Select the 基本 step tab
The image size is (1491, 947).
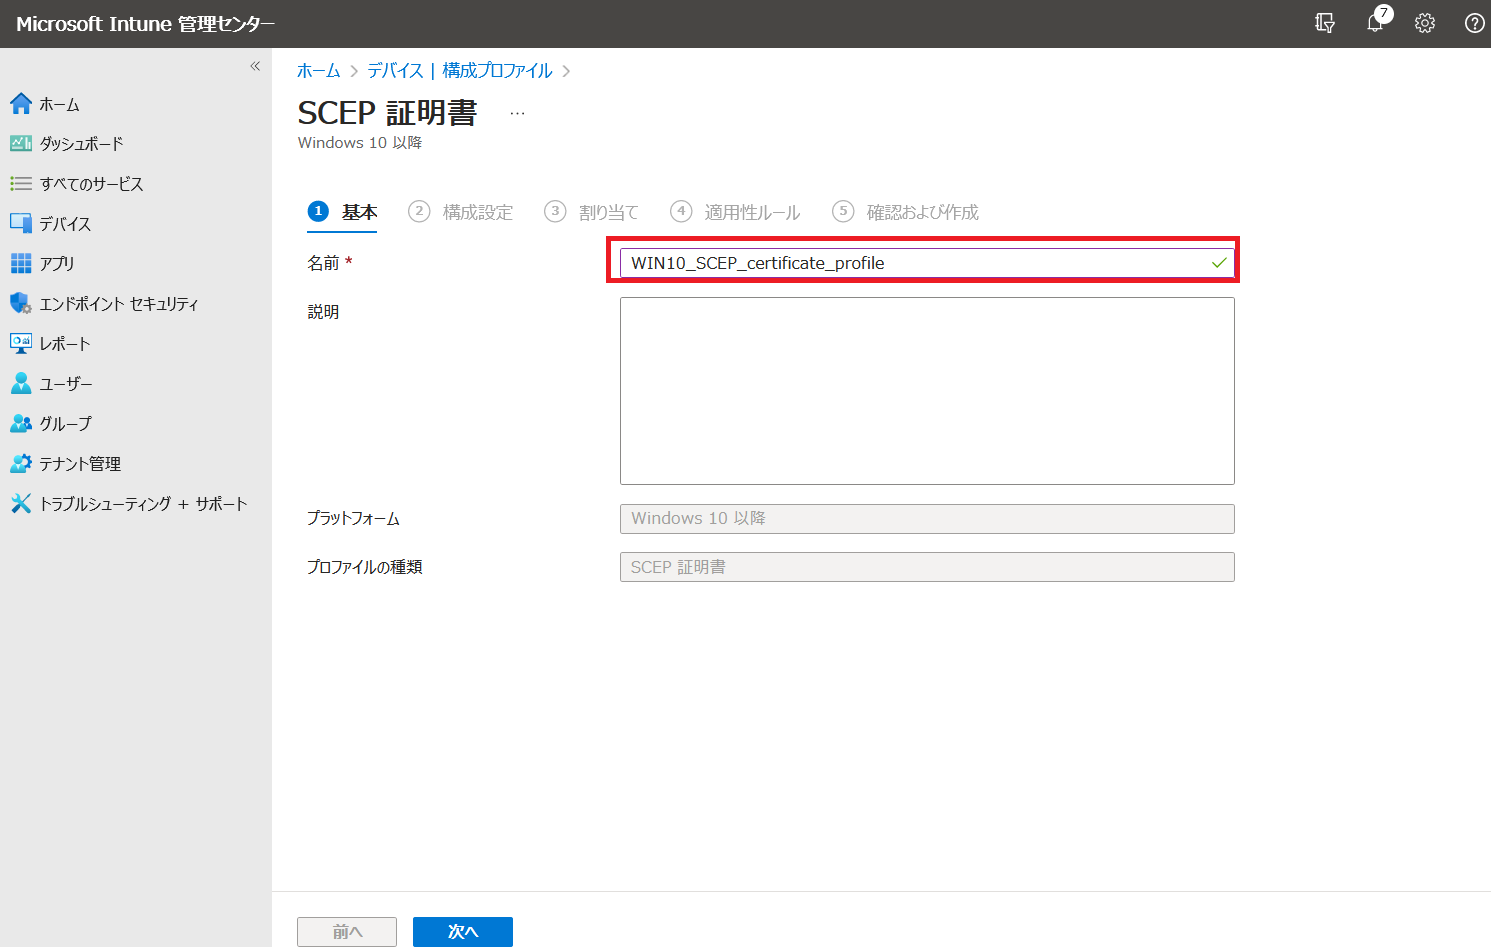342,212
